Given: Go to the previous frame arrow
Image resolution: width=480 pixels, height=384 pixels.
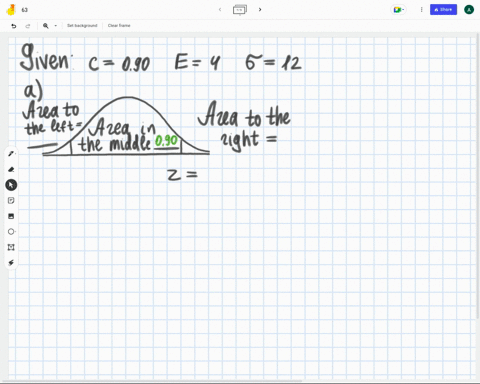Looking at the screenshot, I should (x=220, y=10).
